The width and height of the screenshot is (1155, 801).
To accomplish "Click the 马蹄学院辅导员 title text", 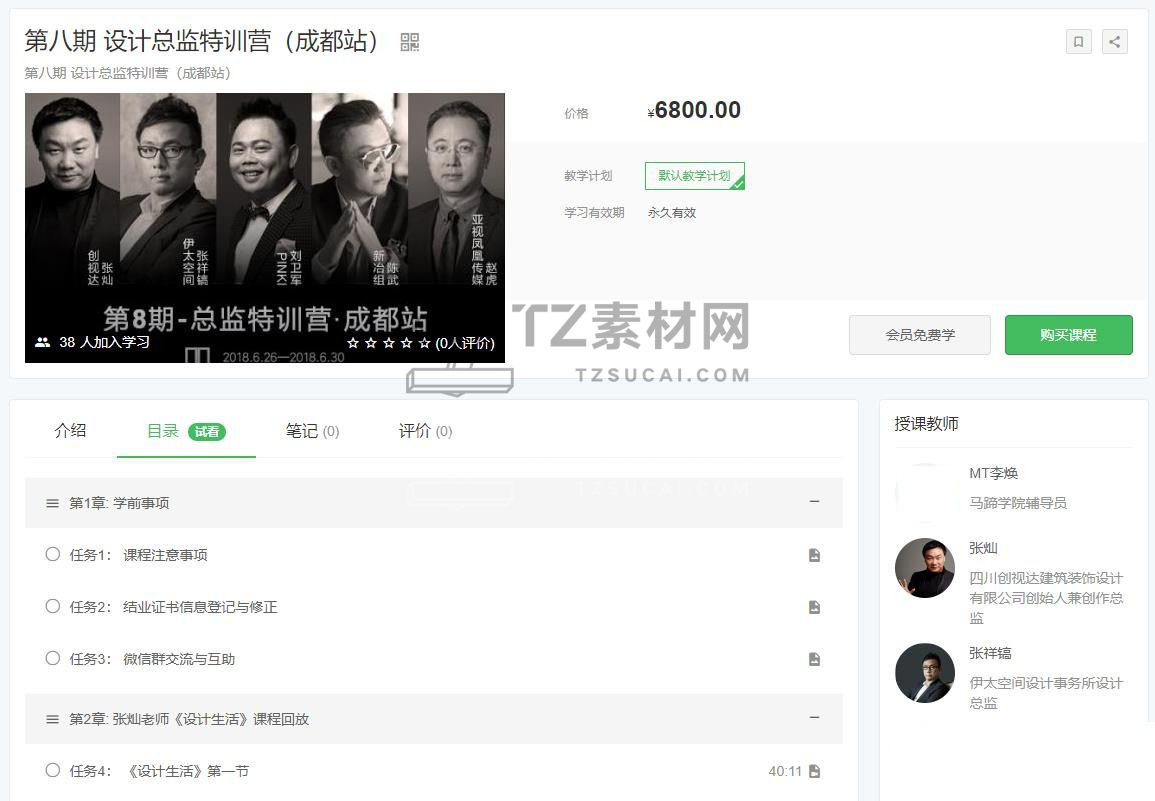I will [x=1018, y=503].
